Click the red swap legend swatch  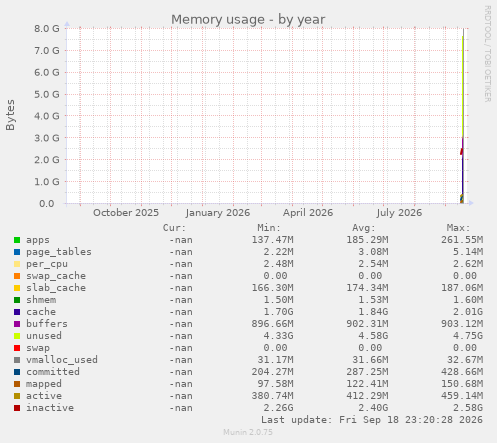coord(17,348)
